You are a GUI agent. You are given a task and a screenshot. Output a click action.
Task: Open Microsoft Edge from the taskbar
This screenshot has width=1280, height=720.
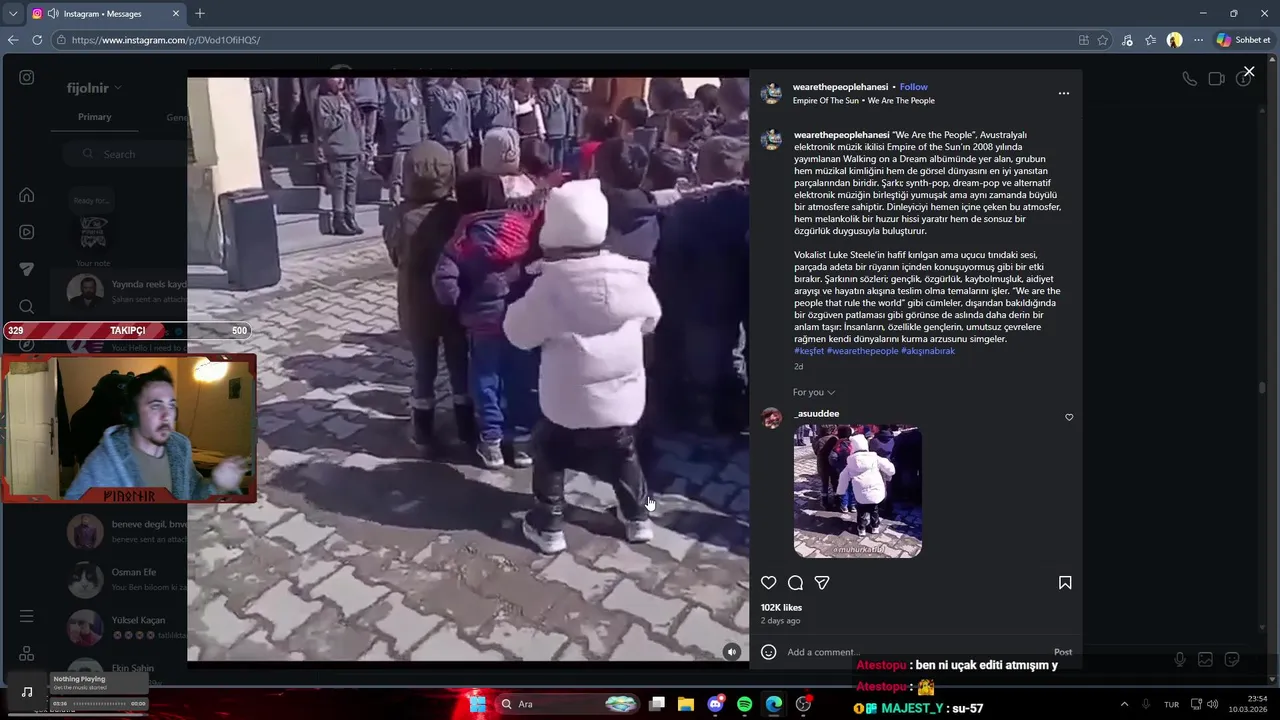[774, 704]
